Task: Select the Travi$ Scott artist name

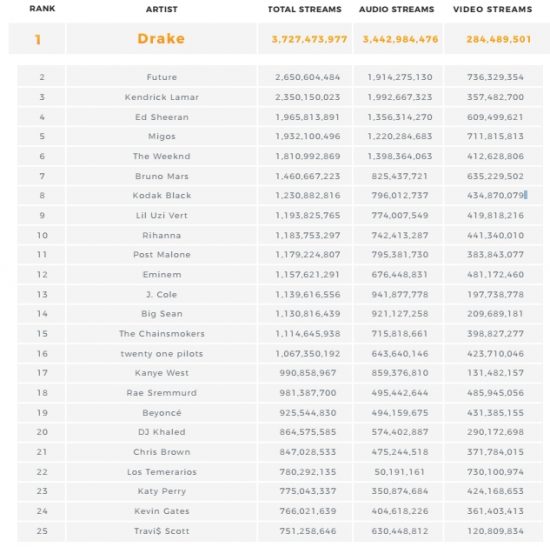Action: tap(162, 531)
